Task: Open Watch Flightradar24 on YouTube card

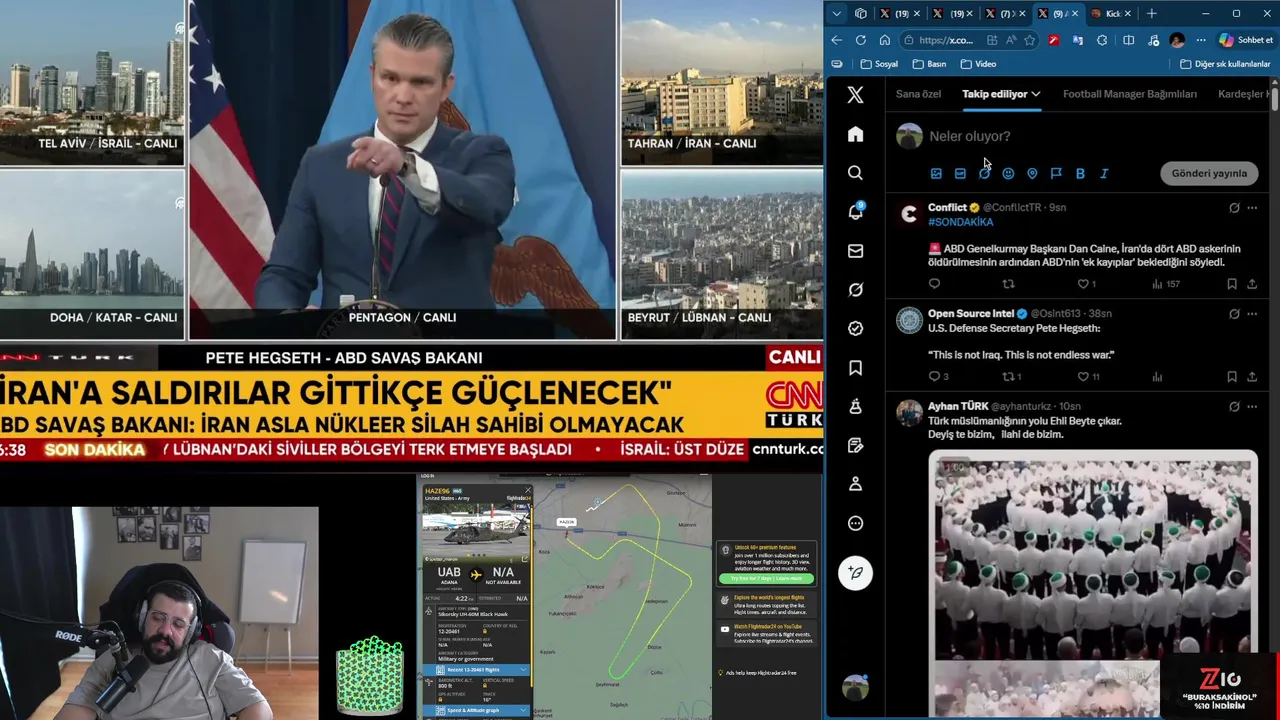Action: tap(767, 633)
